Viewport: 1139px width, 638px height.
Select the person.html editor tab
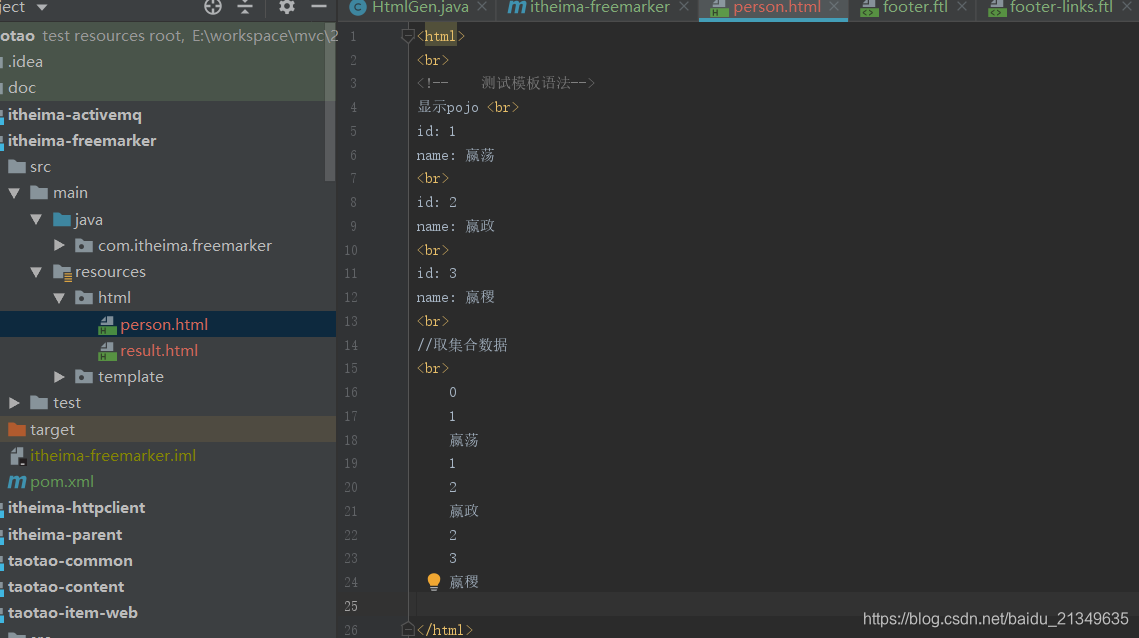coord(777,7)
